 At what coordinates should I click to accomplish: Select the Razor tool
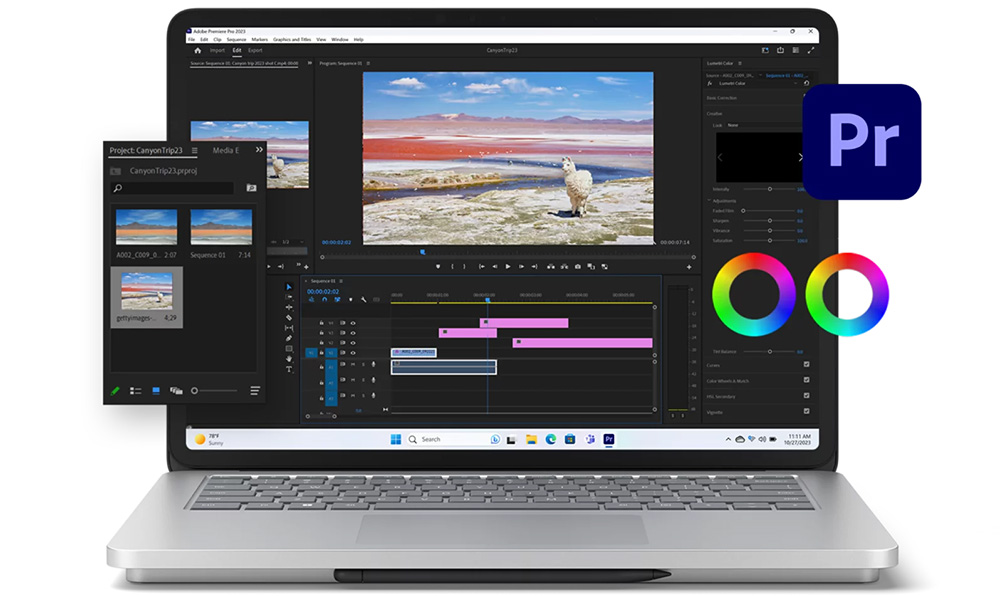tap(288, 317)
